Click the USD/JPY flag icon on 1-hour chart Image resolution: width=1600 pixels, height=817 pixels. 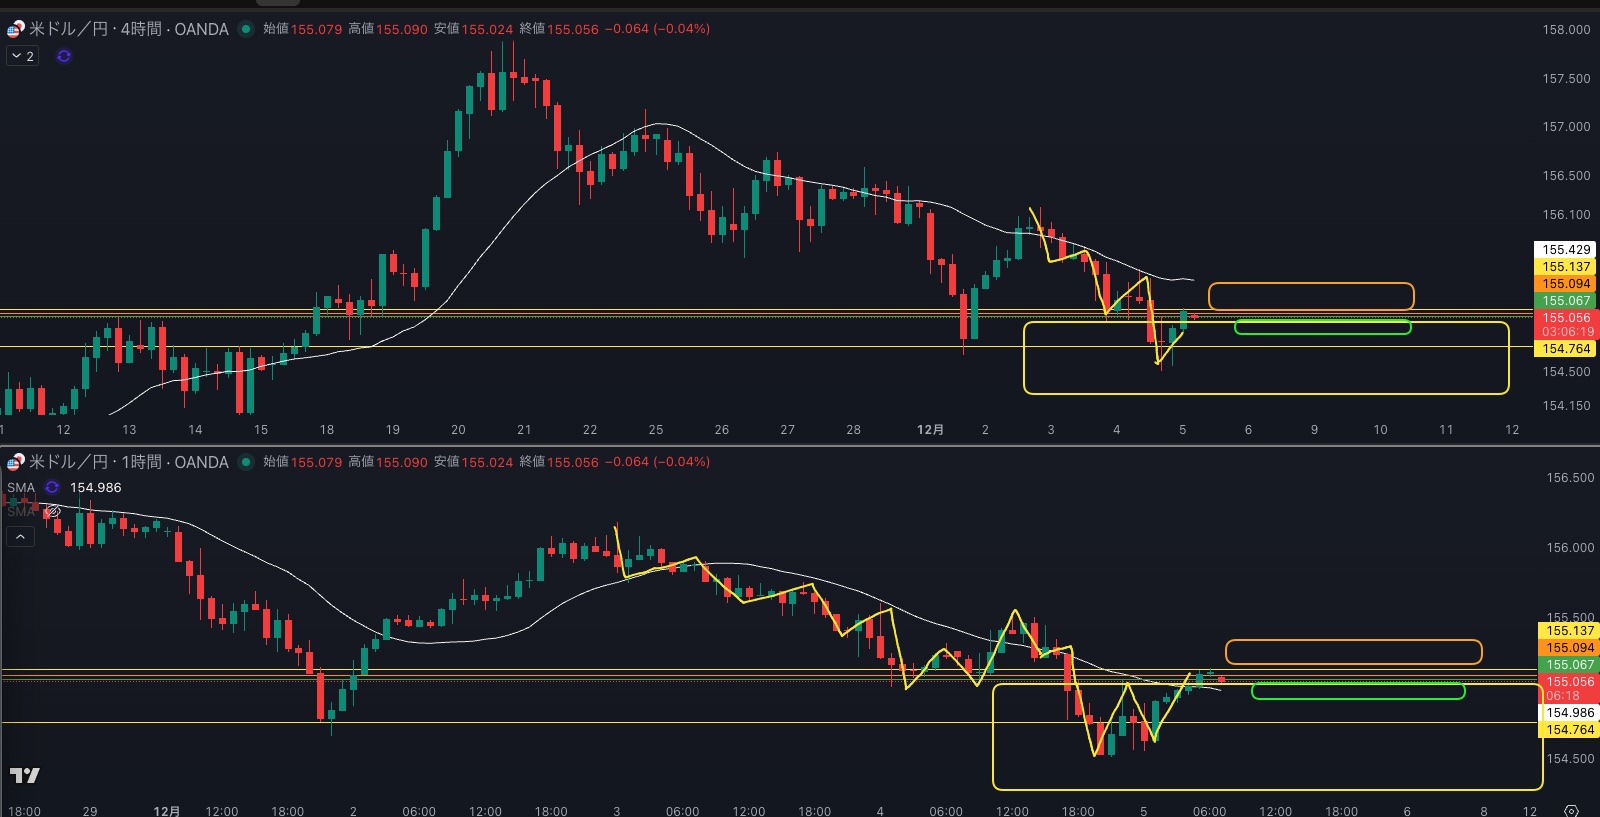point(16,462)
